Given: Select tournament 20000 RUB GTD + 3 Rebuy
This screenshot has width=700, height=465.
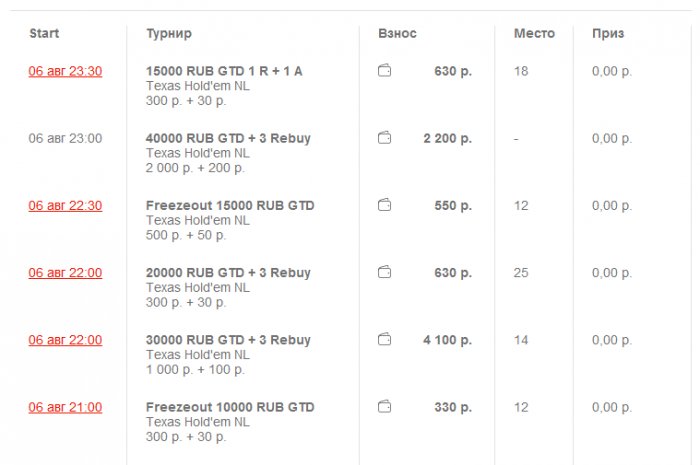Looking at the screenshot, I should click(228, 272).
